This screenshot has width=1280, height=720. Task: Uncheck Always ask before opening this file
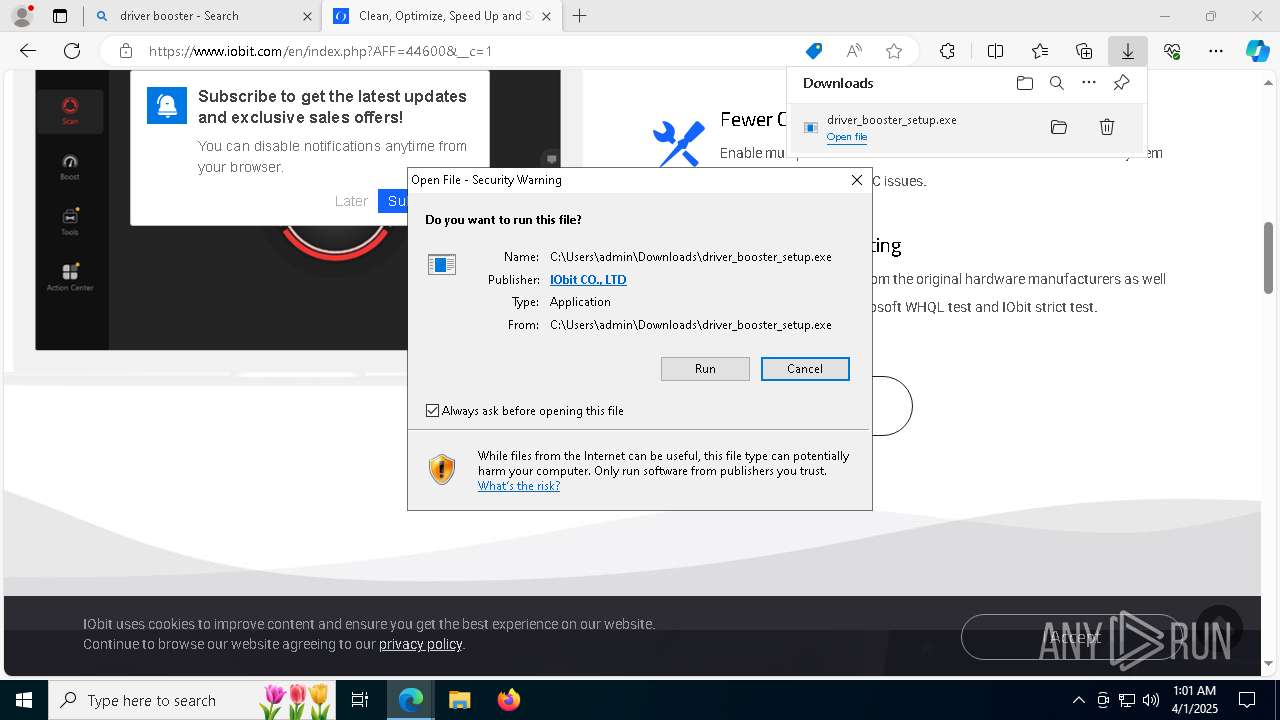(x=432, y=411)
